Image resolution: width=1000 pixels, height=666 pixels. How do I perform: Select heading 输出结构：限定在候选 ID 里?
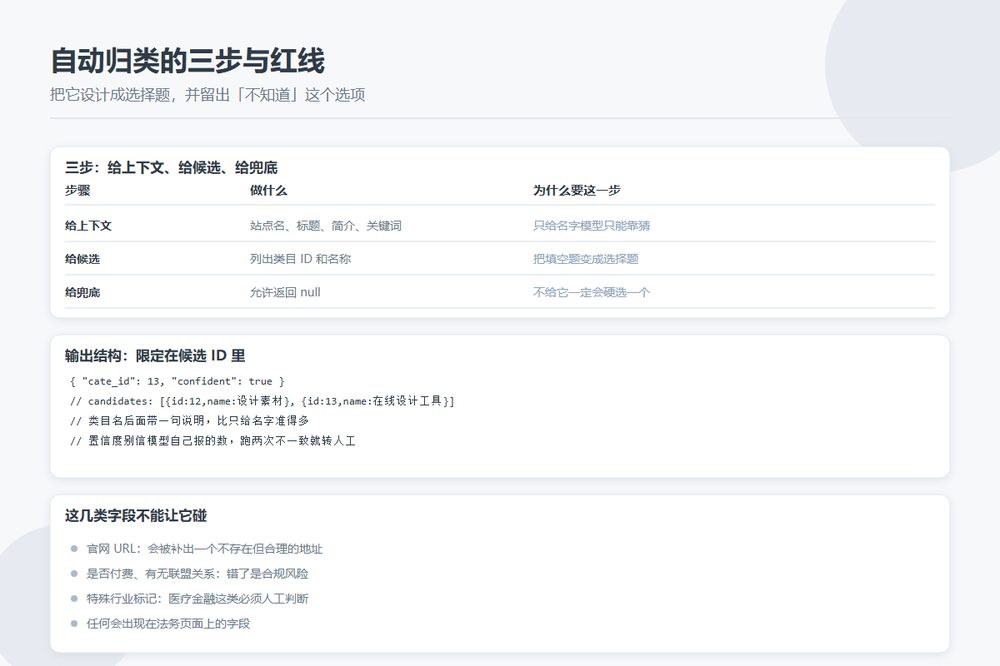(155, 355)
